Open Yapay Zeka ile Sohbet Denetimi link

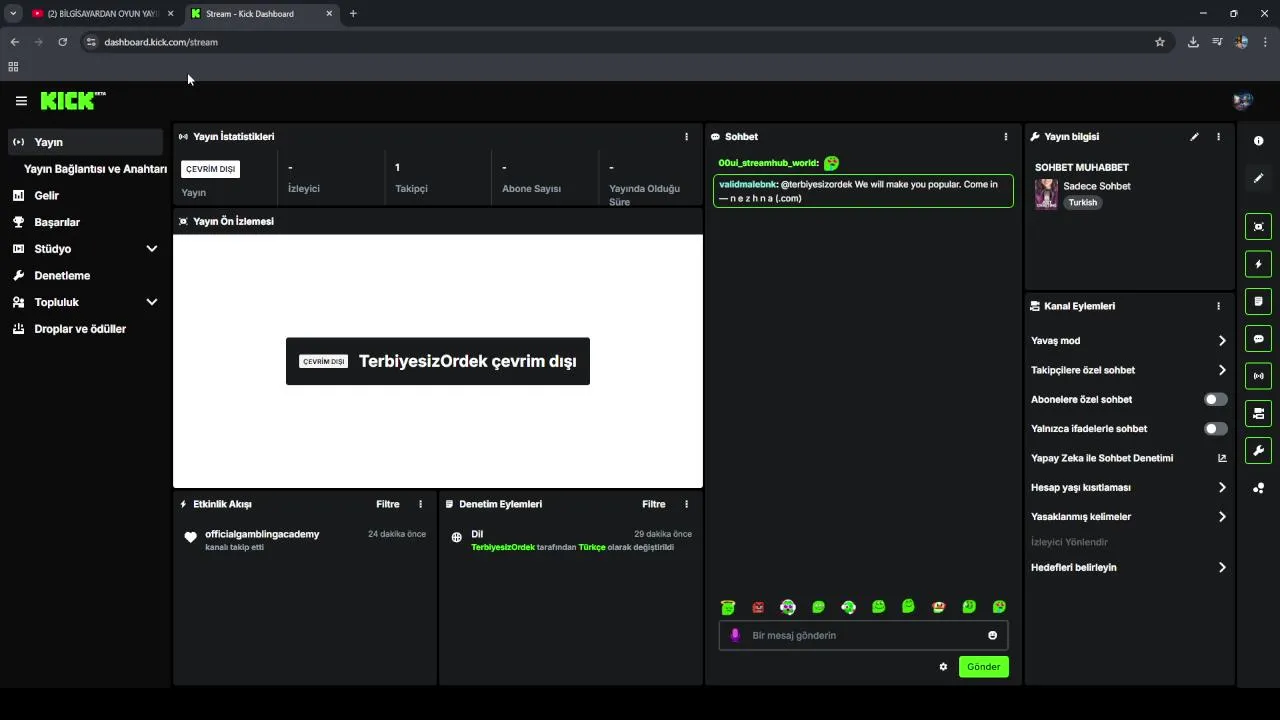point(1129,458)
